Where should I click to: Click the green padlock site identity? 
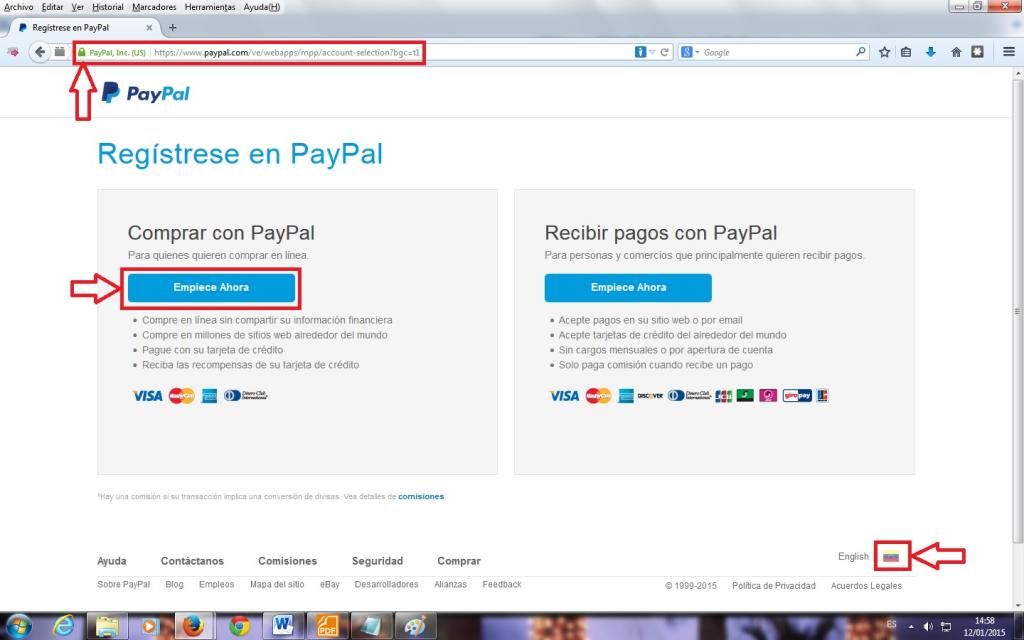[x=82, y=52]
